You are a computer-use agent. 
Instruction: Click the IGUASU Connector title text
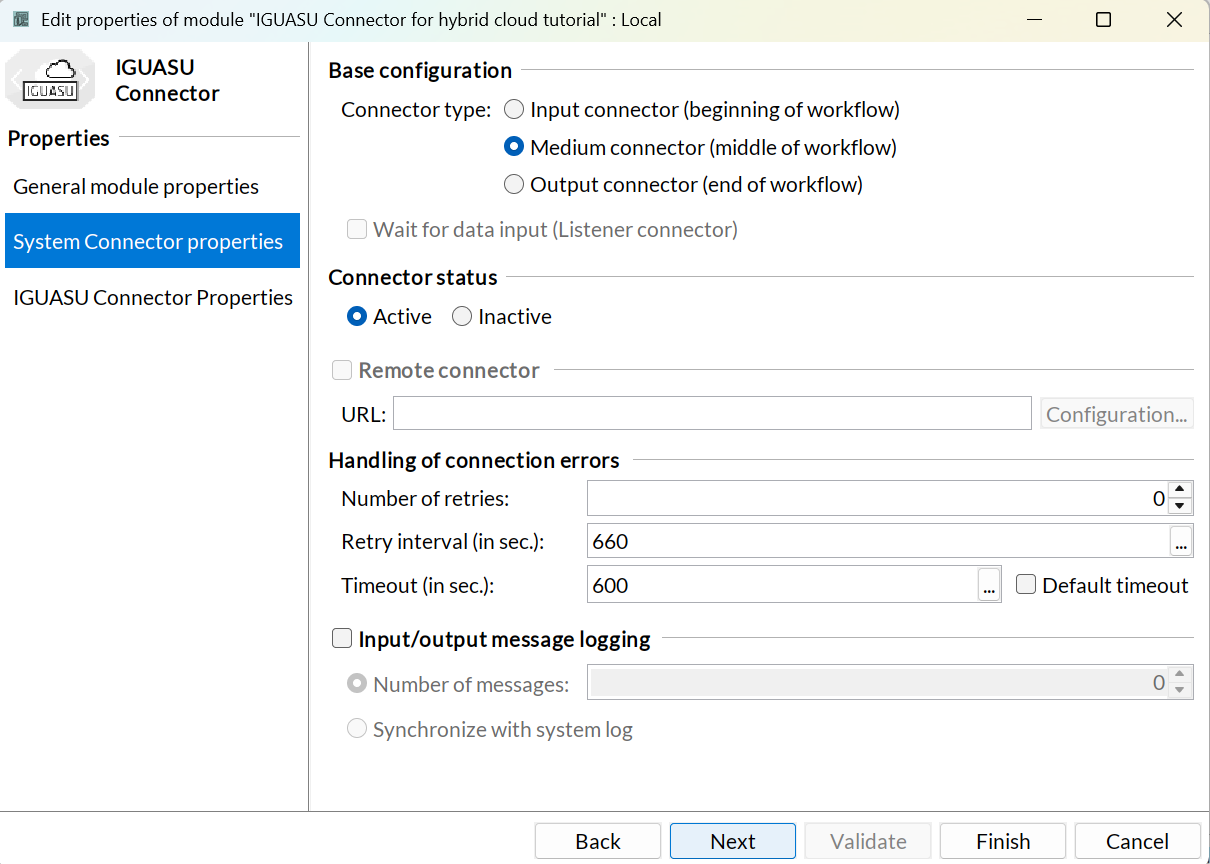point(167,80)
